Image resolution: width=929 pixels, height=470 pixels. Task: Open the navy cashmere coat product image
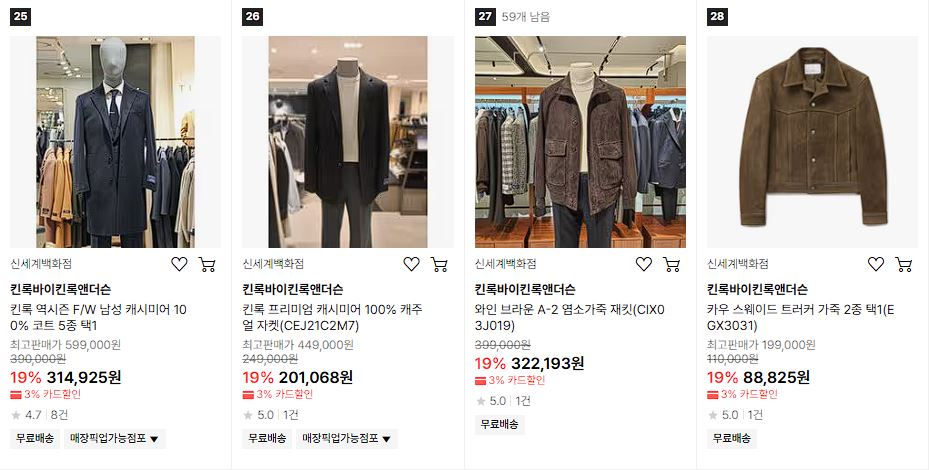pyautogui.click(x=116, y=142)
